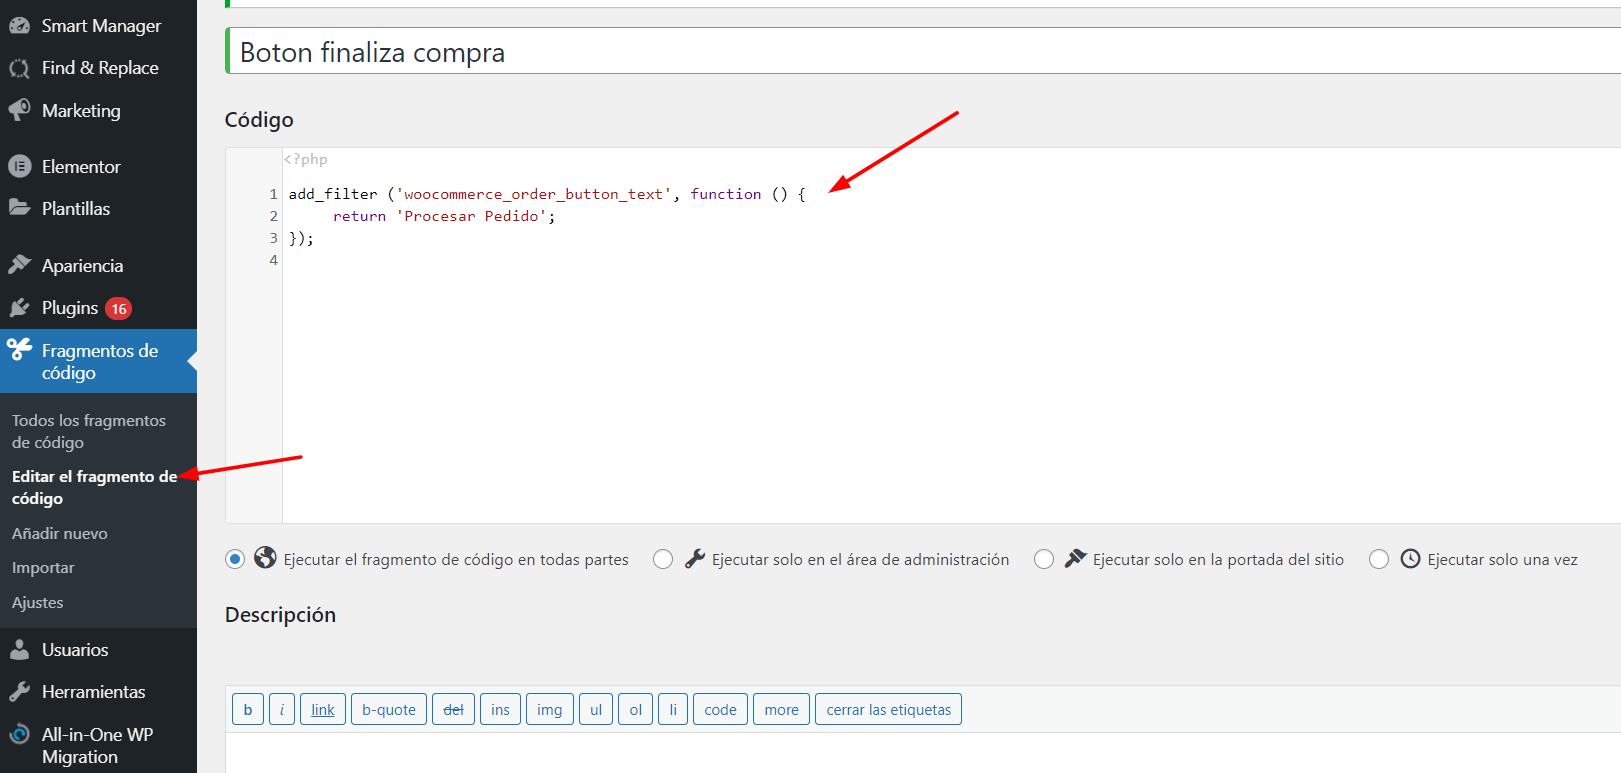Screen dimensions: 1621x773
Task: Click the 'ins' quicktag button
Action: click(500, 709)
